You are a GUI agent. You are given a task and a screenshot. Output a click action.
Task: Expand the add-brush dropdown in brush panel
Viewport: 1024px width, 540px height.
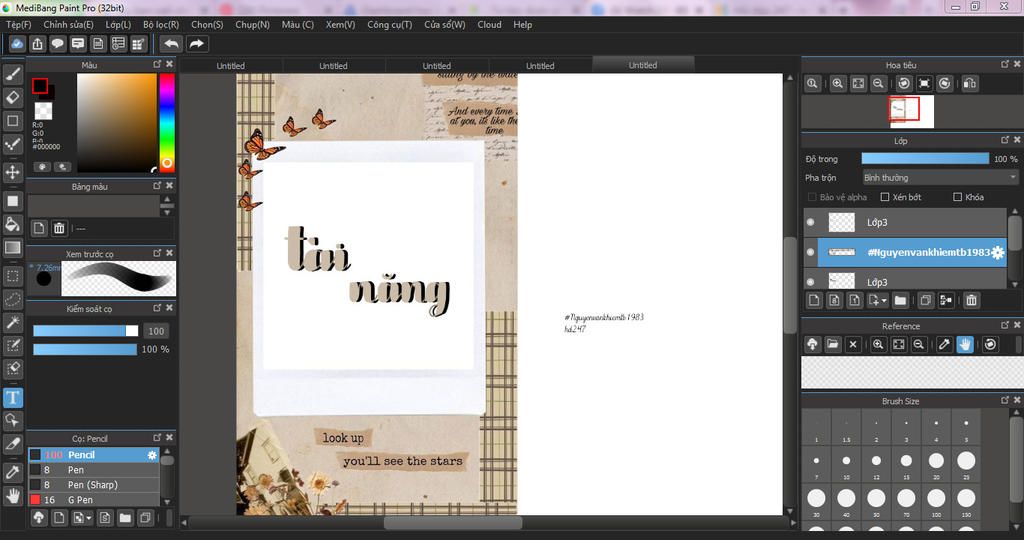pos(89,518)
